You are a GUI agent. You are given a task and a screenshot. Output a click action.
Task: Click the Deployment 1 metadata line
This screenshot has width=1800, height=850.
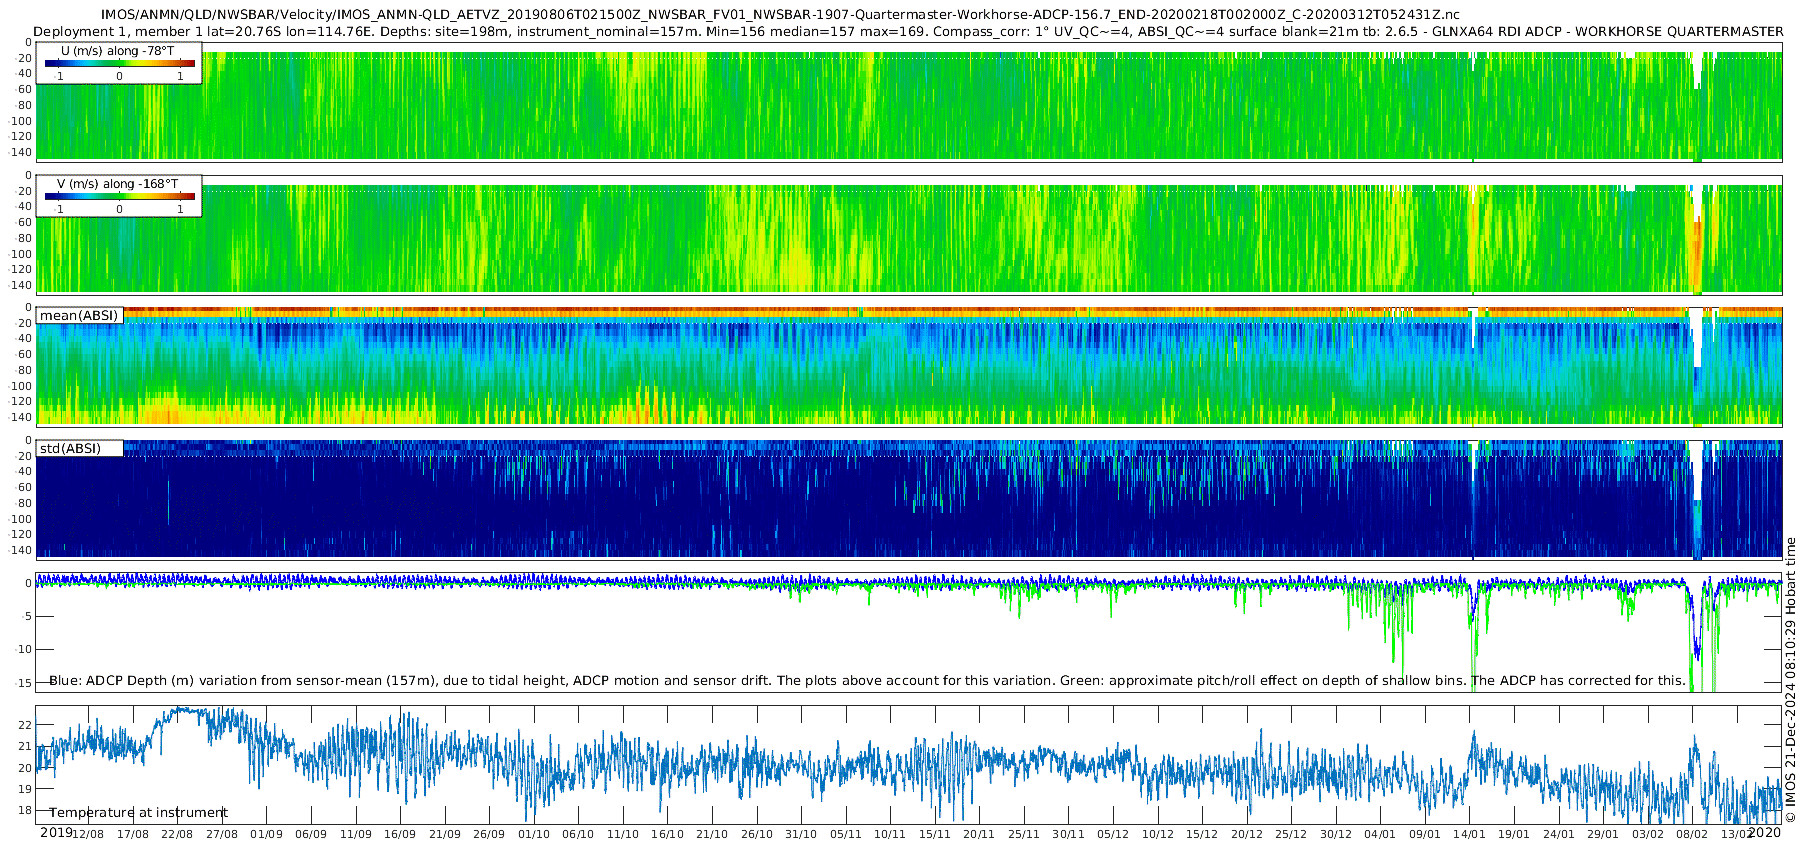point(908,32)
